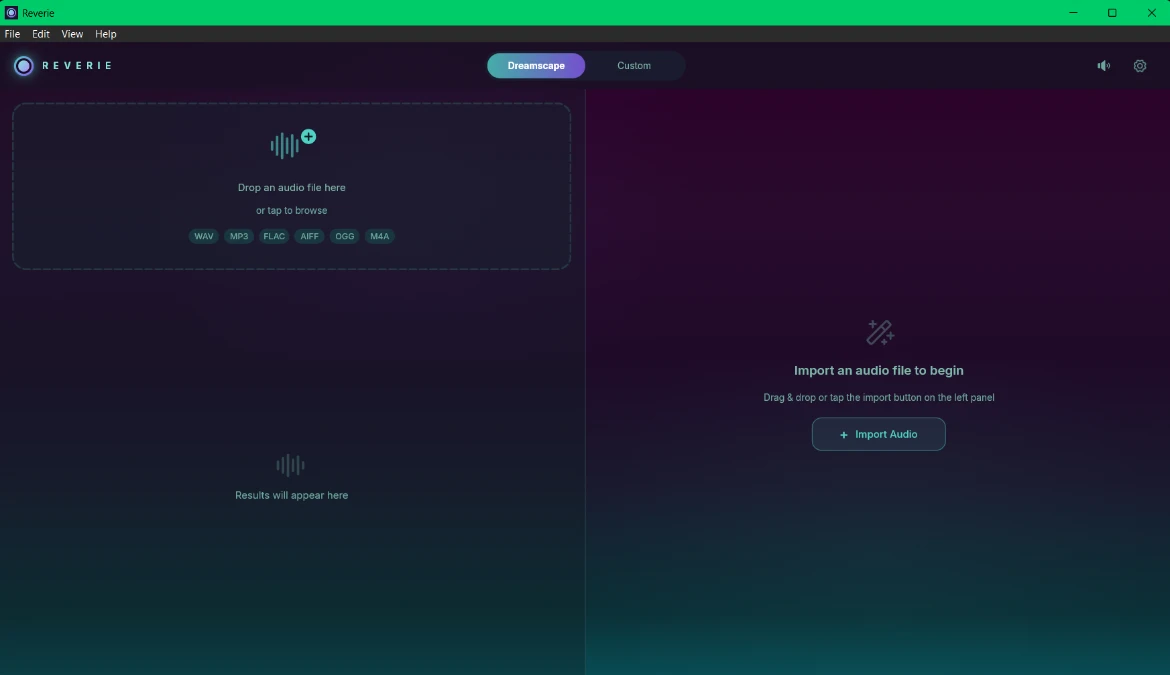Click the results waveform placeholder icon
The height and width of the screenshot is (675, 1170).
tap(290, 465)
